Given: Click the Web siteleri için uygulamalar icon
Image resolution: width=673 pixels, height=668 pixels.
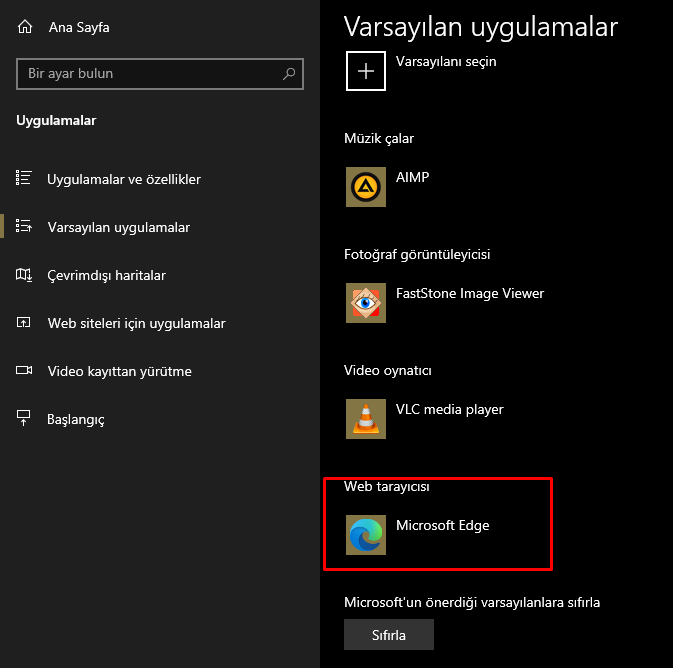Looking at the screenshot, I should tap(24, 322).
